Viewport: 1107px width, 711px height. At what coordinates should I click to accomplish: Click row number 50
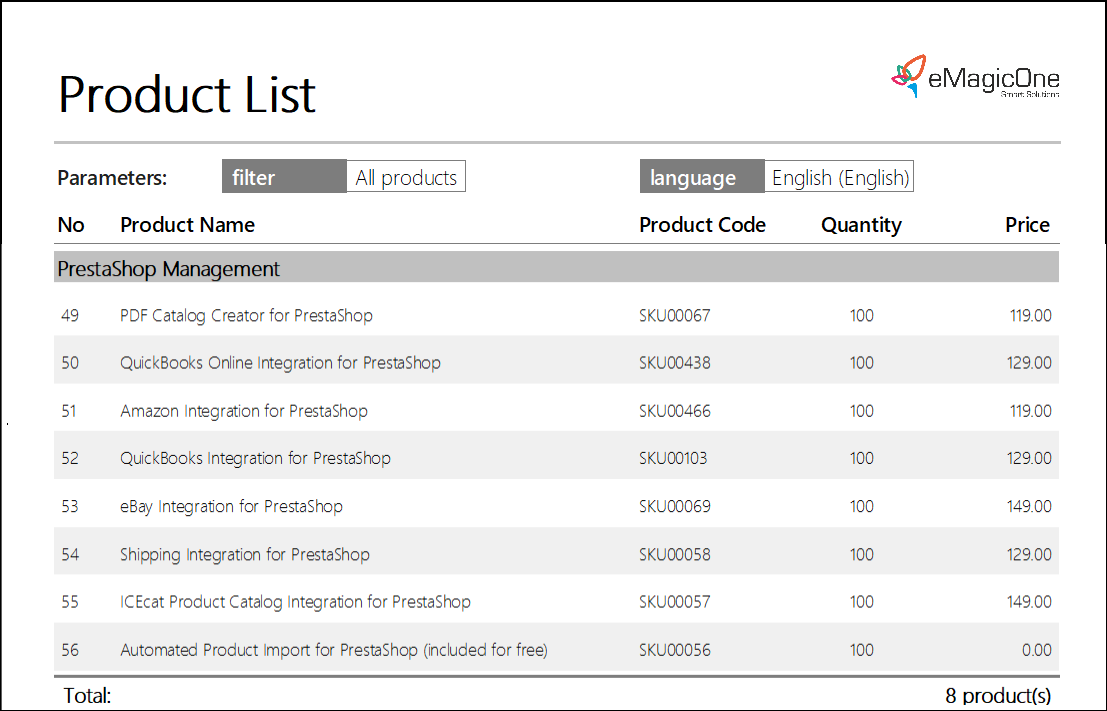(x=70, y=363)
